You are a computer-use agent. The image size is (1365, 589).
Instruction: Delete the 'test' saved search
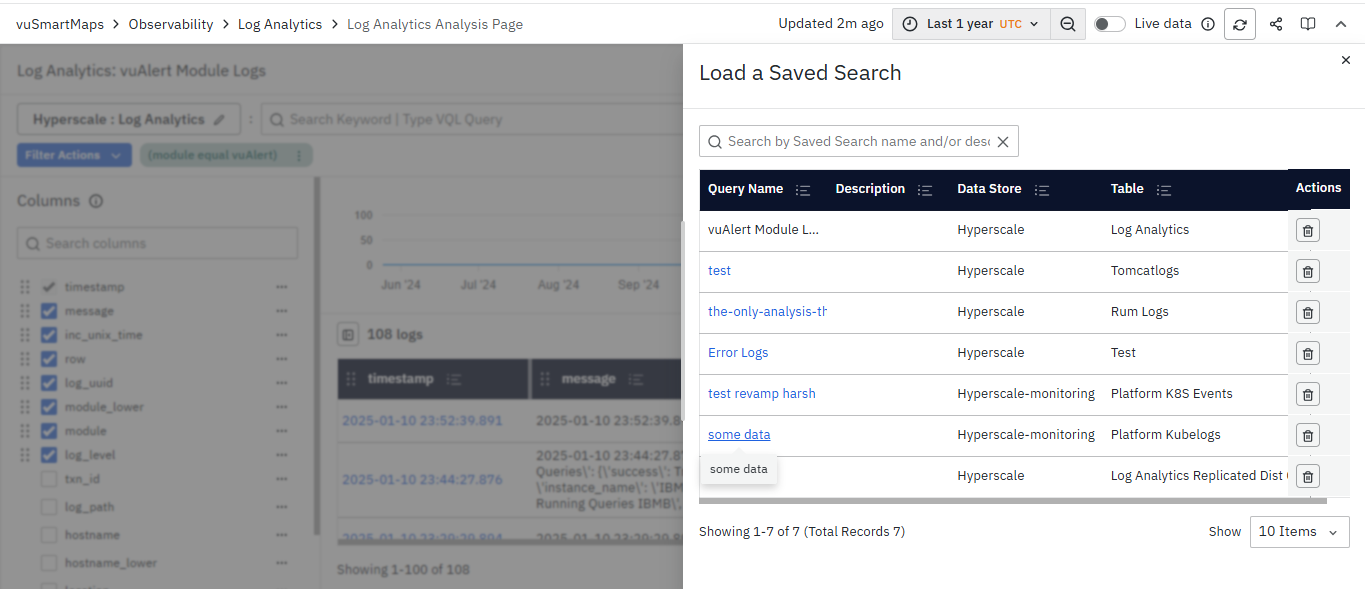pyautogui.click(x=1307, y=271)
